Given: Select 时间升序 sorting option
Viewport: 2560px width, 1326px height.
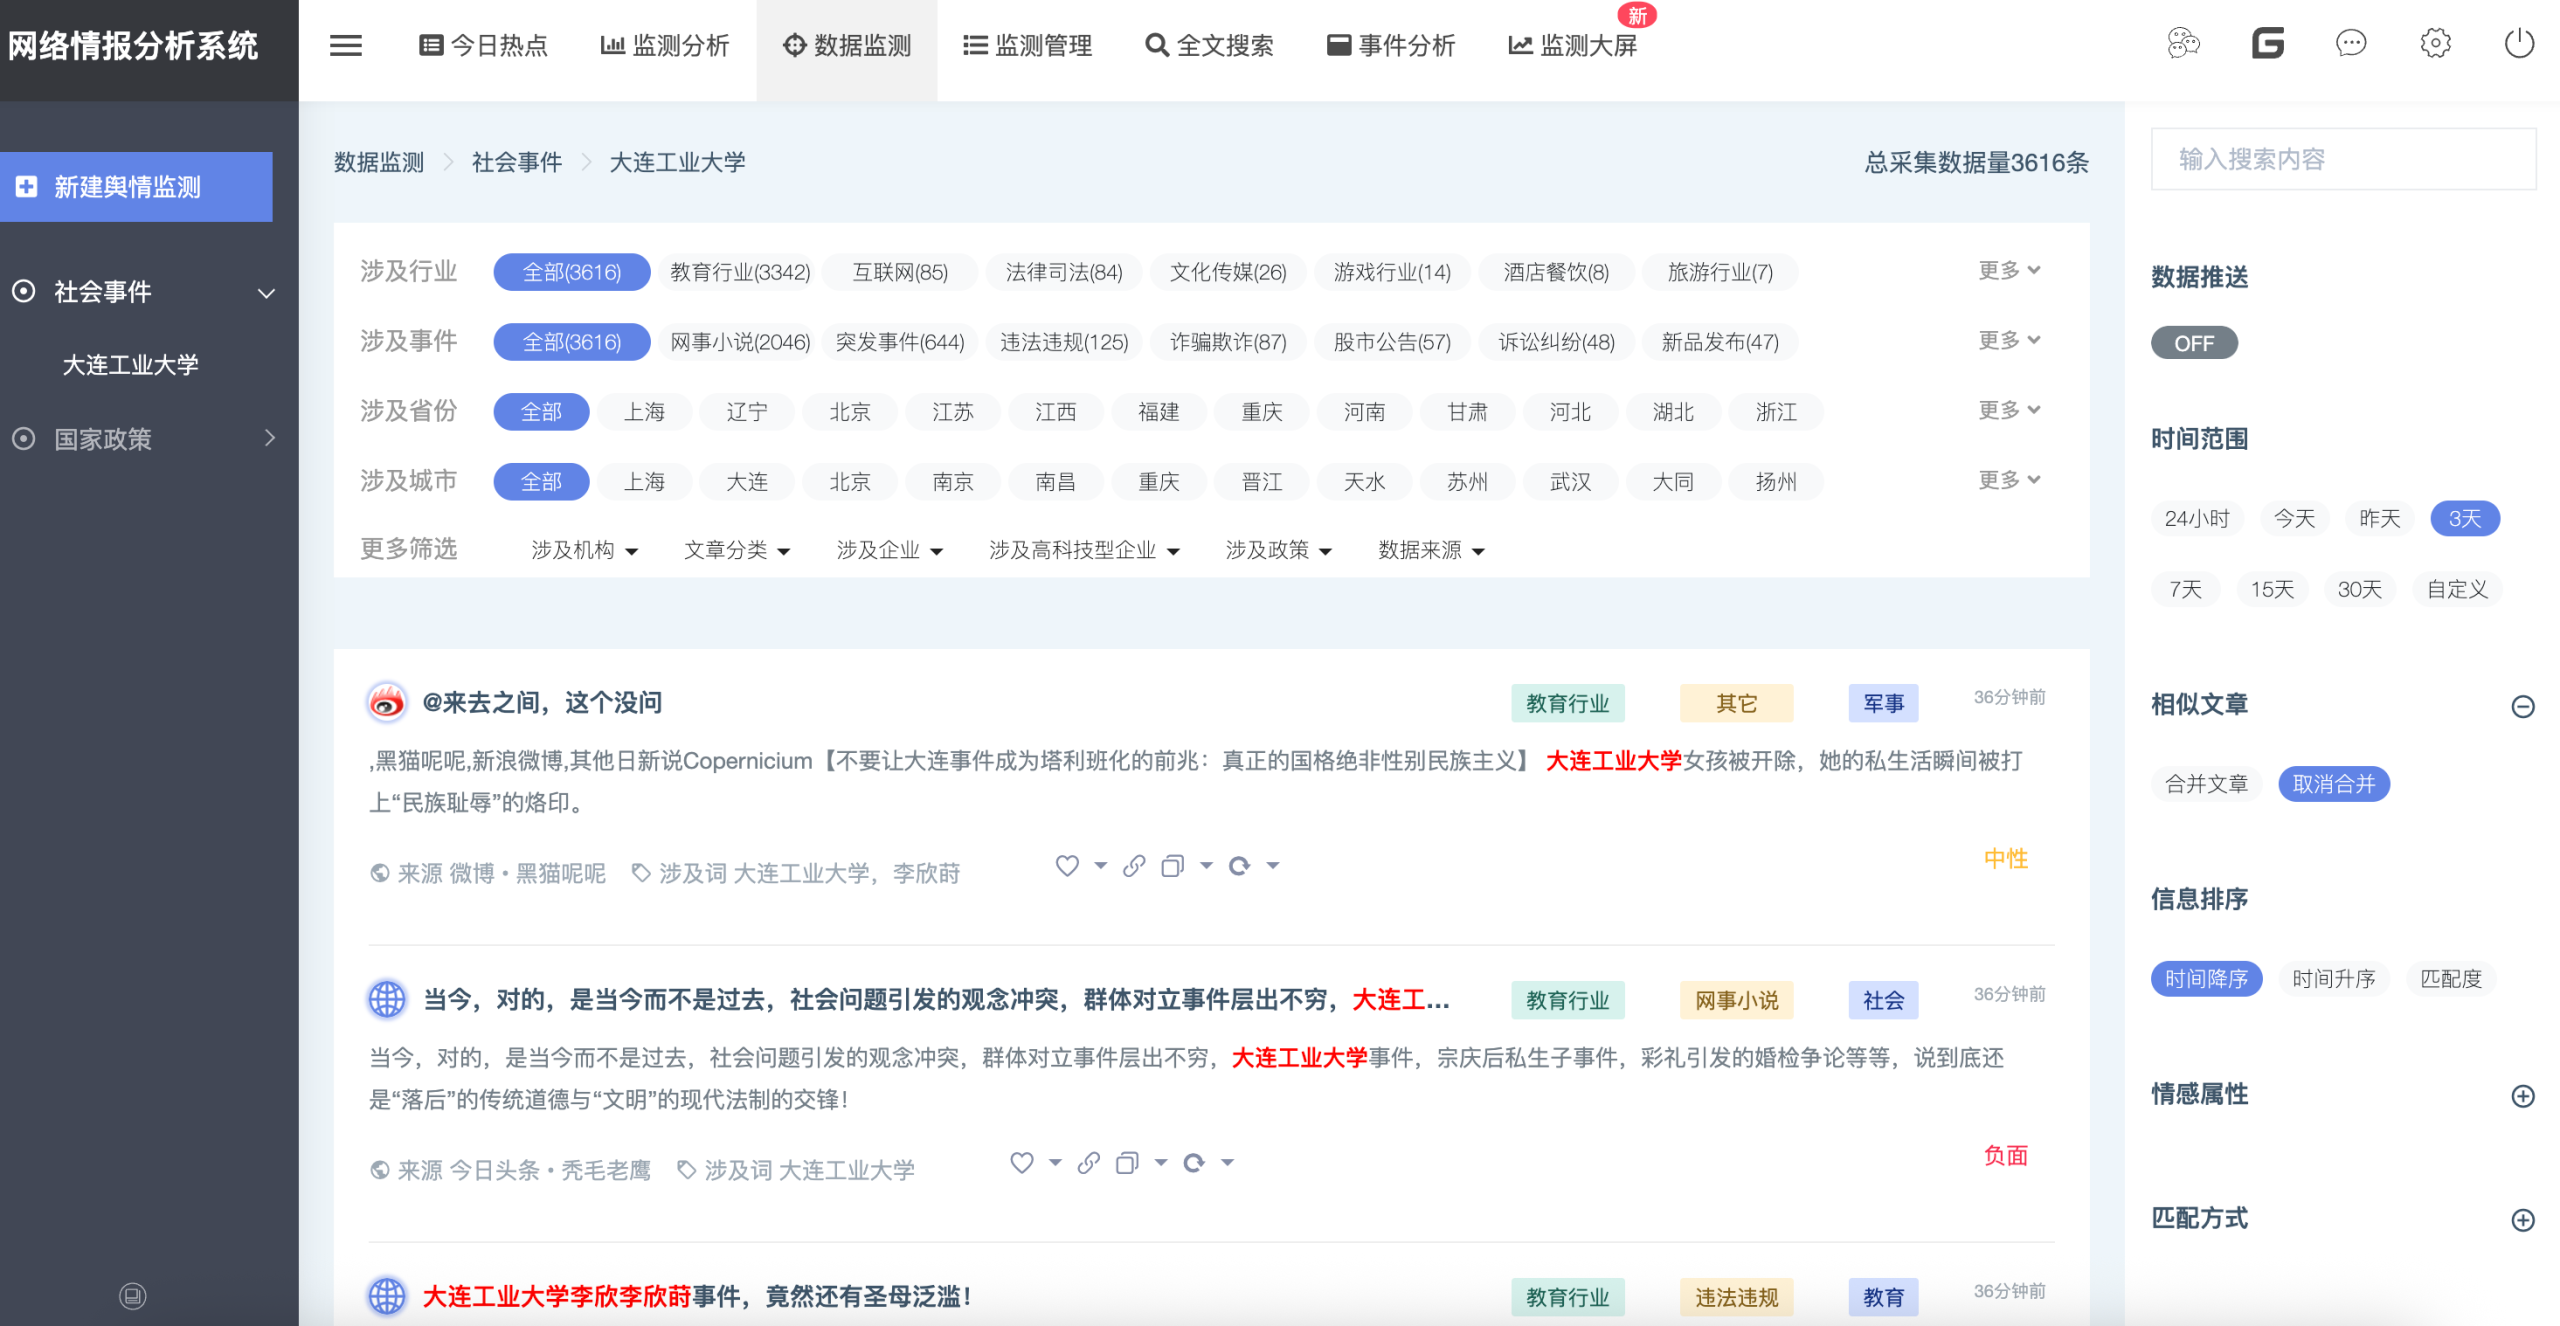Looking at the screenshot, I should tap(2333, 979).
